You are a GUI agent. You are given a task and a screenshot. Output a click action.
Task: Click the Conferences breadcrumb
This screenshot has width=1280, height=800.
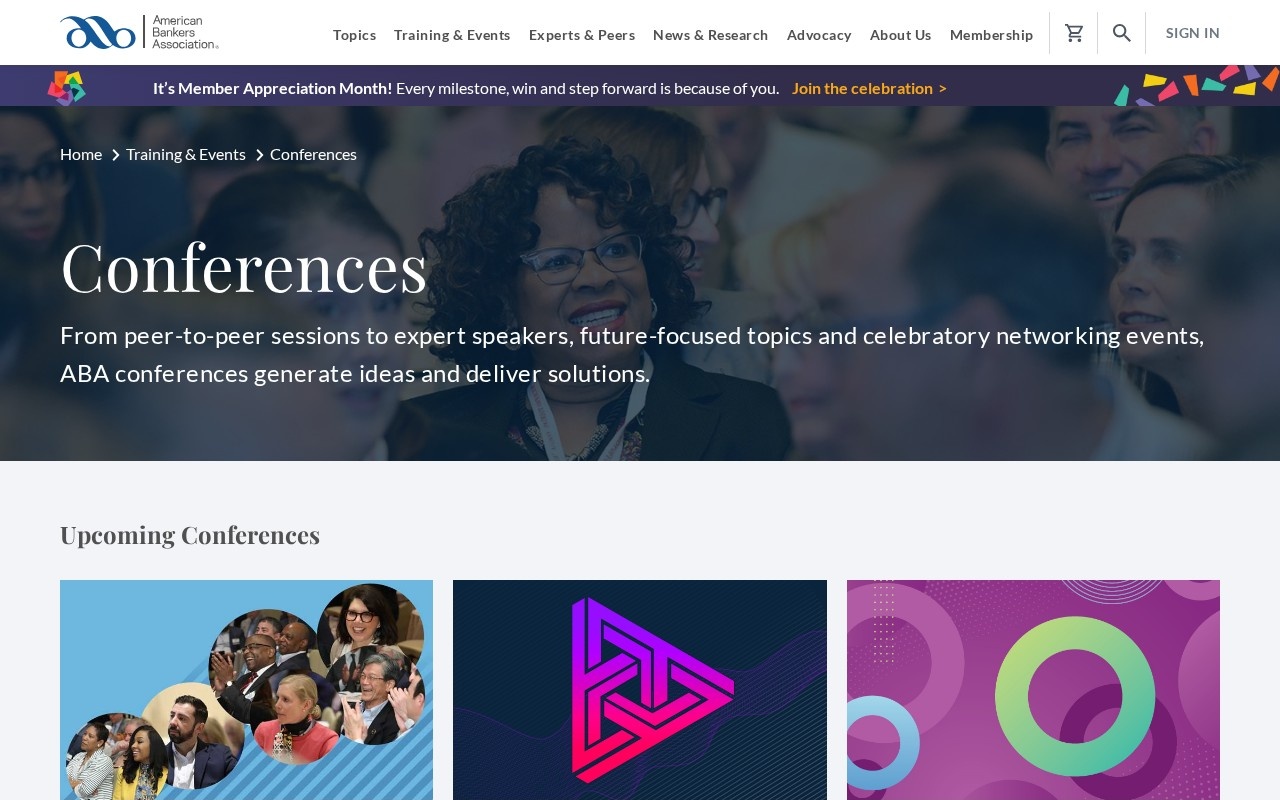coord(313,154)
